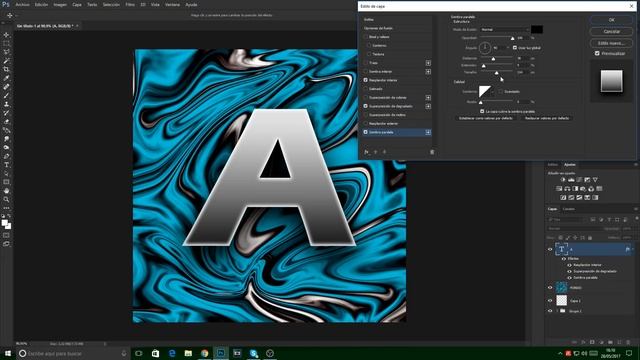This screenshot has width=640, height=360.
Task: Uncheck the Resplandor interior checkbox
Action: (x=366, y=80)
